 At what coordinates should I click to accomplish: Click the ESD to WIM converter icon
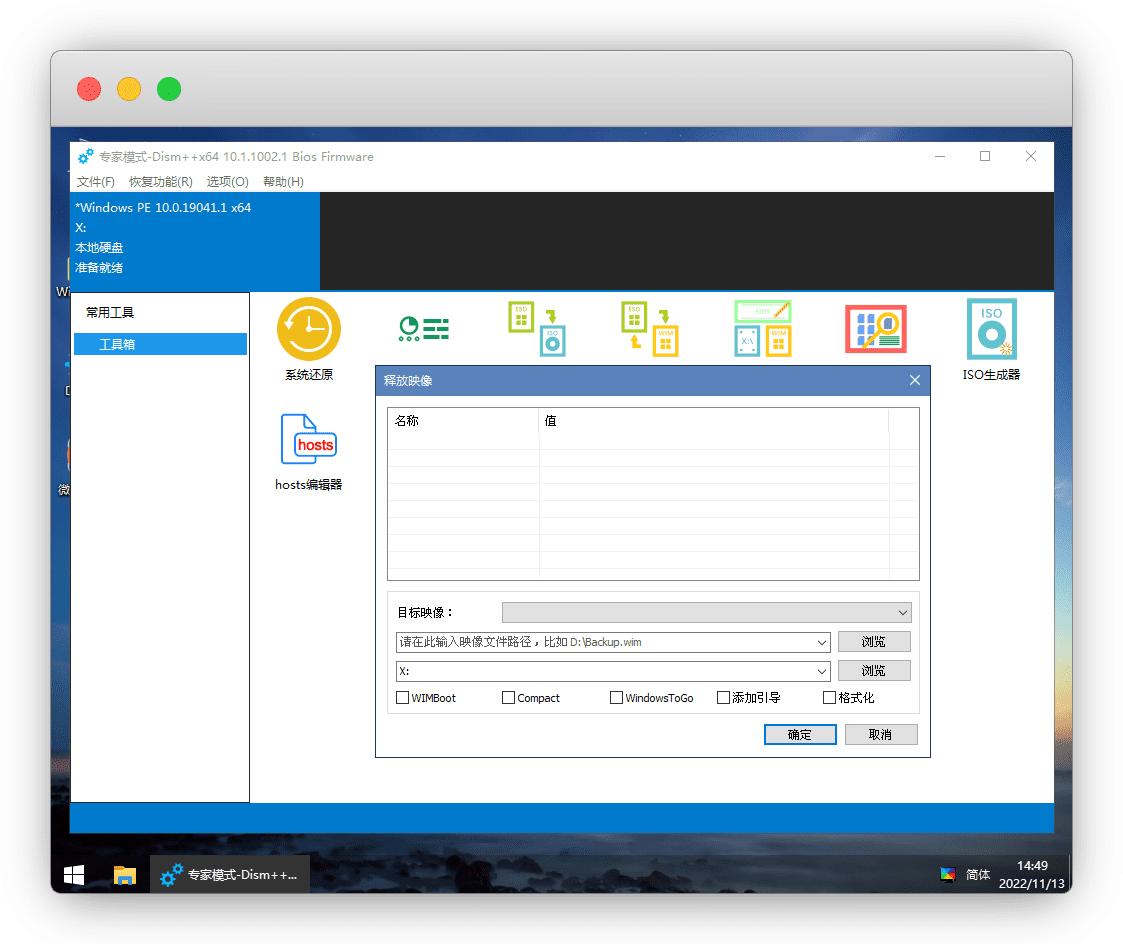click(x=650, y=329)
